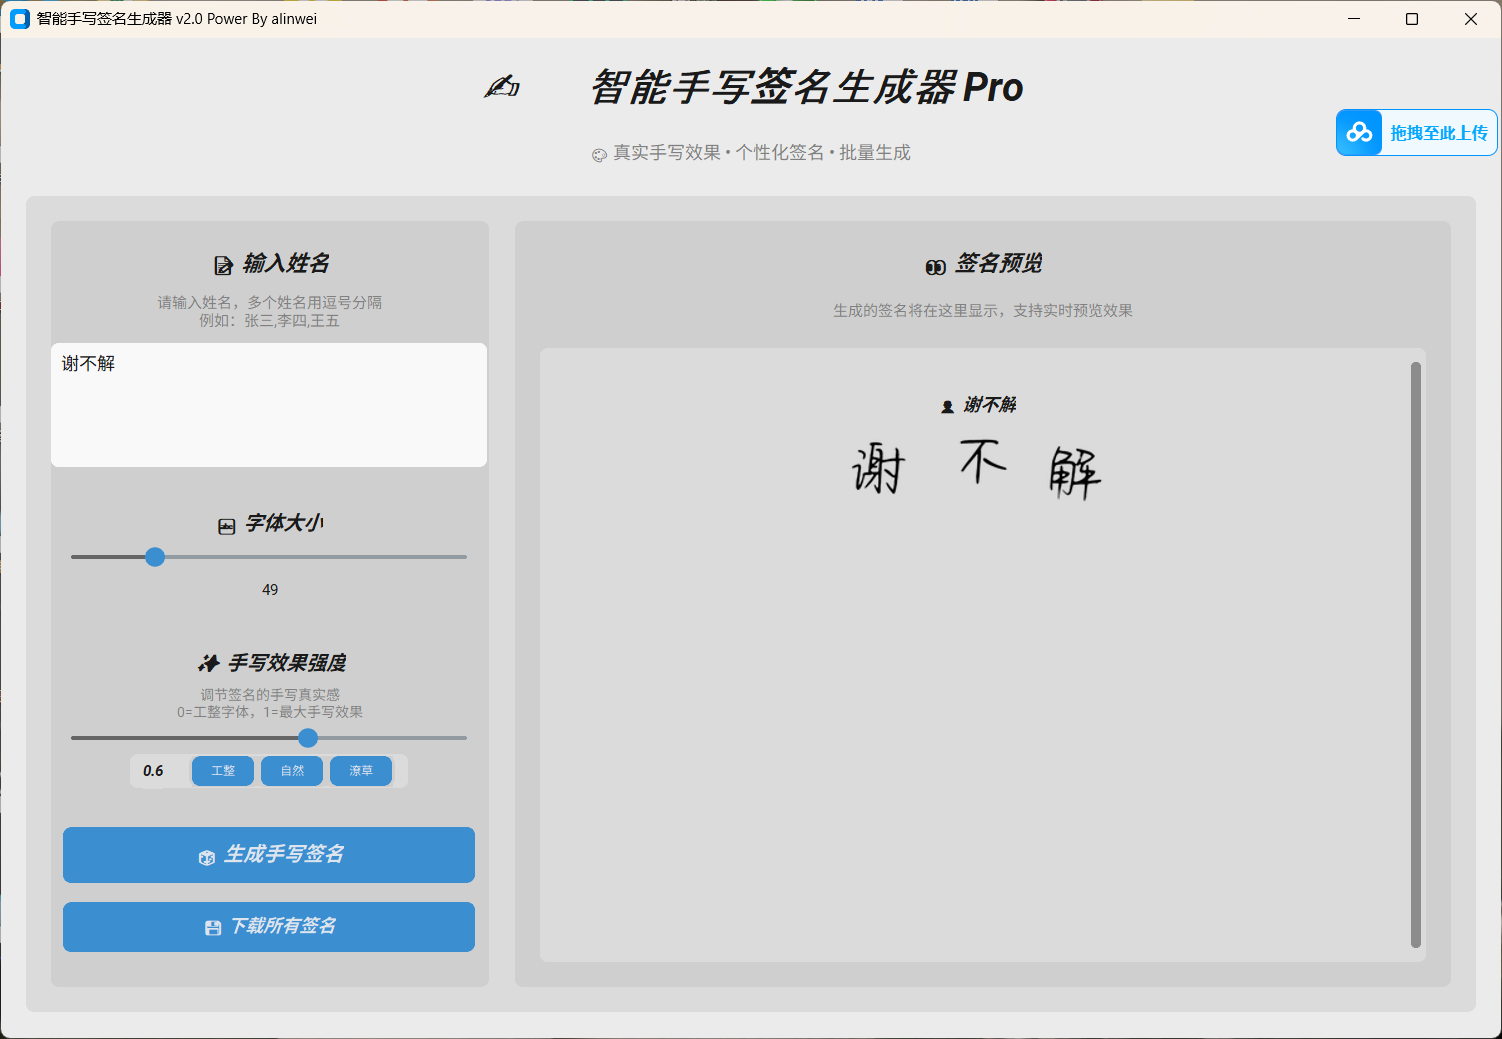This screenshot has width=1502, height=1039.
Task: Click the small icon before 真实手写效果
Action: click(599, 155)
